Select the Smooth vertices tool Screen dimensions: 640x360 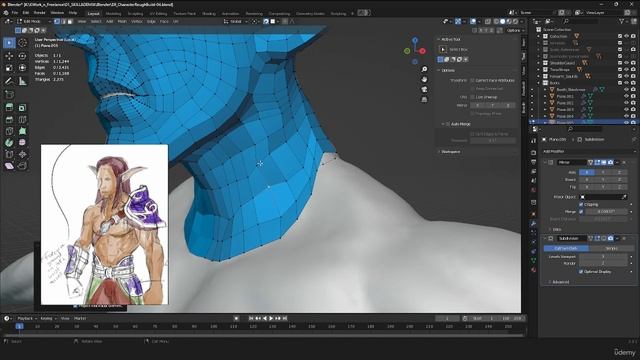coord(22,143)
